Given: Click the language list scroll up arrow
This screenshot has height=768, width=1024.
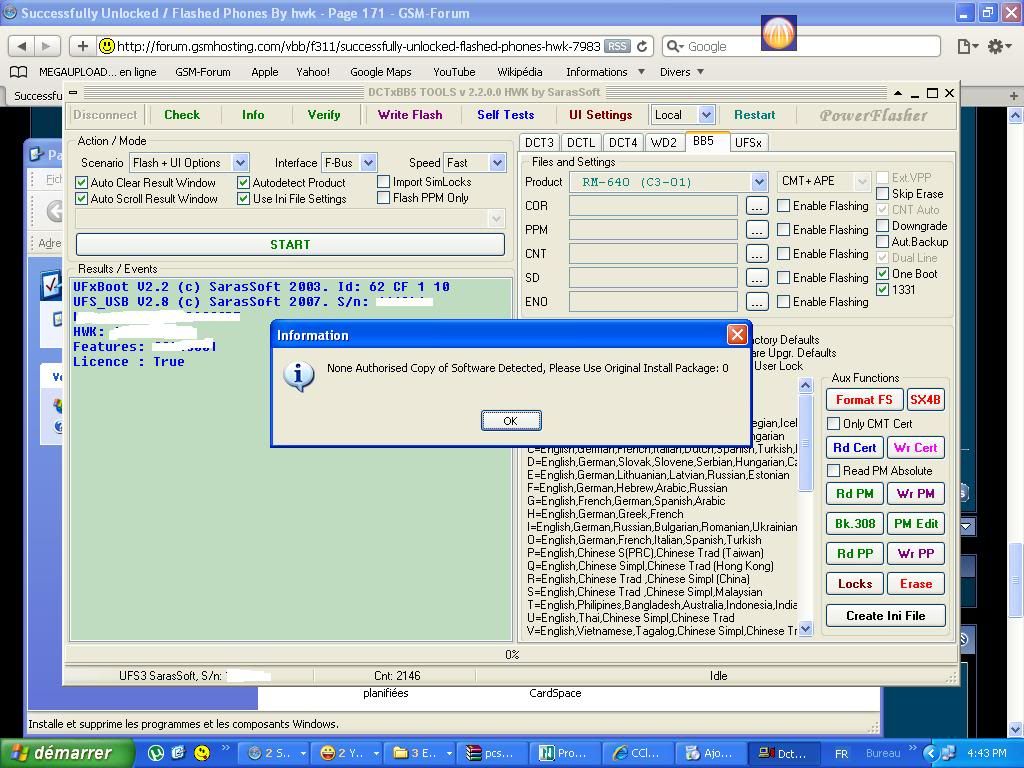Looking at the screenshot, I should coord(806,385).
